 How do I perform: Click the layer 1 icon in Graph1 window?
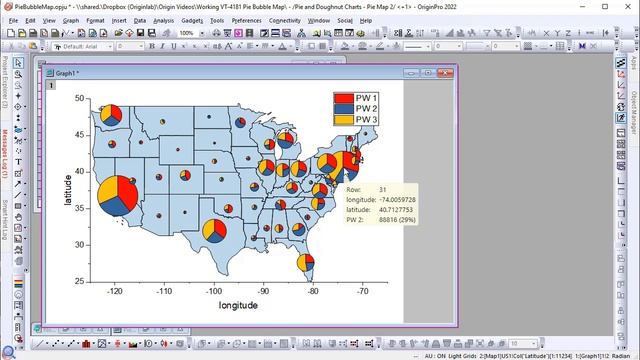coord(51,85)
